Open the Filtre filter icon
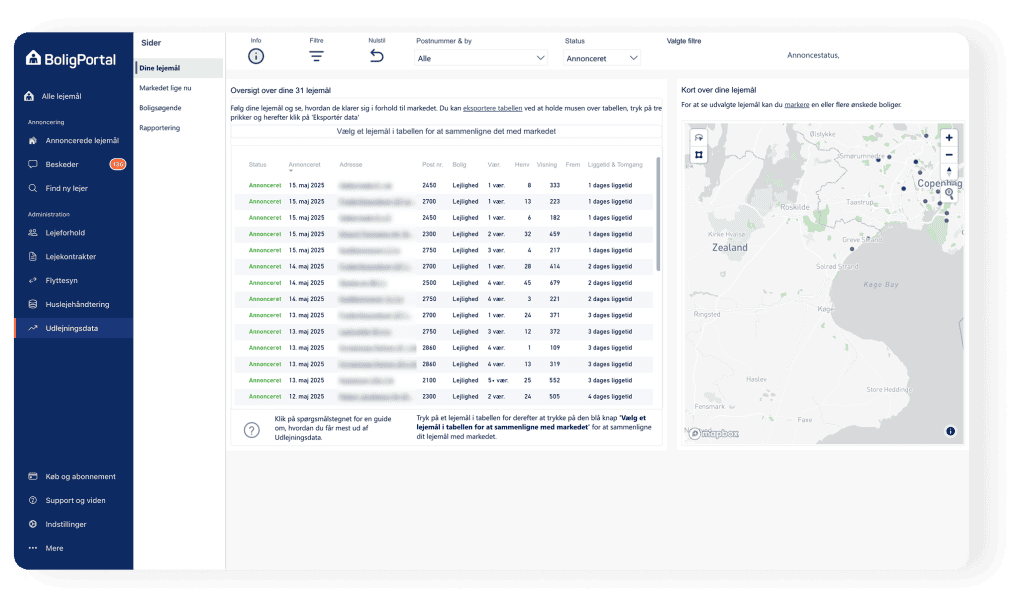 click(316, 56)
